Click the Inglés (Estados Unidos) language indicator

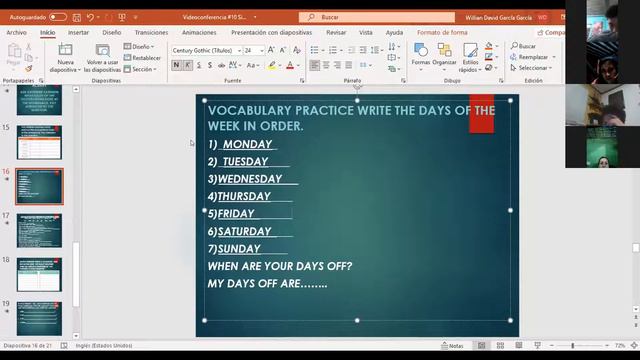pos(104,346)
